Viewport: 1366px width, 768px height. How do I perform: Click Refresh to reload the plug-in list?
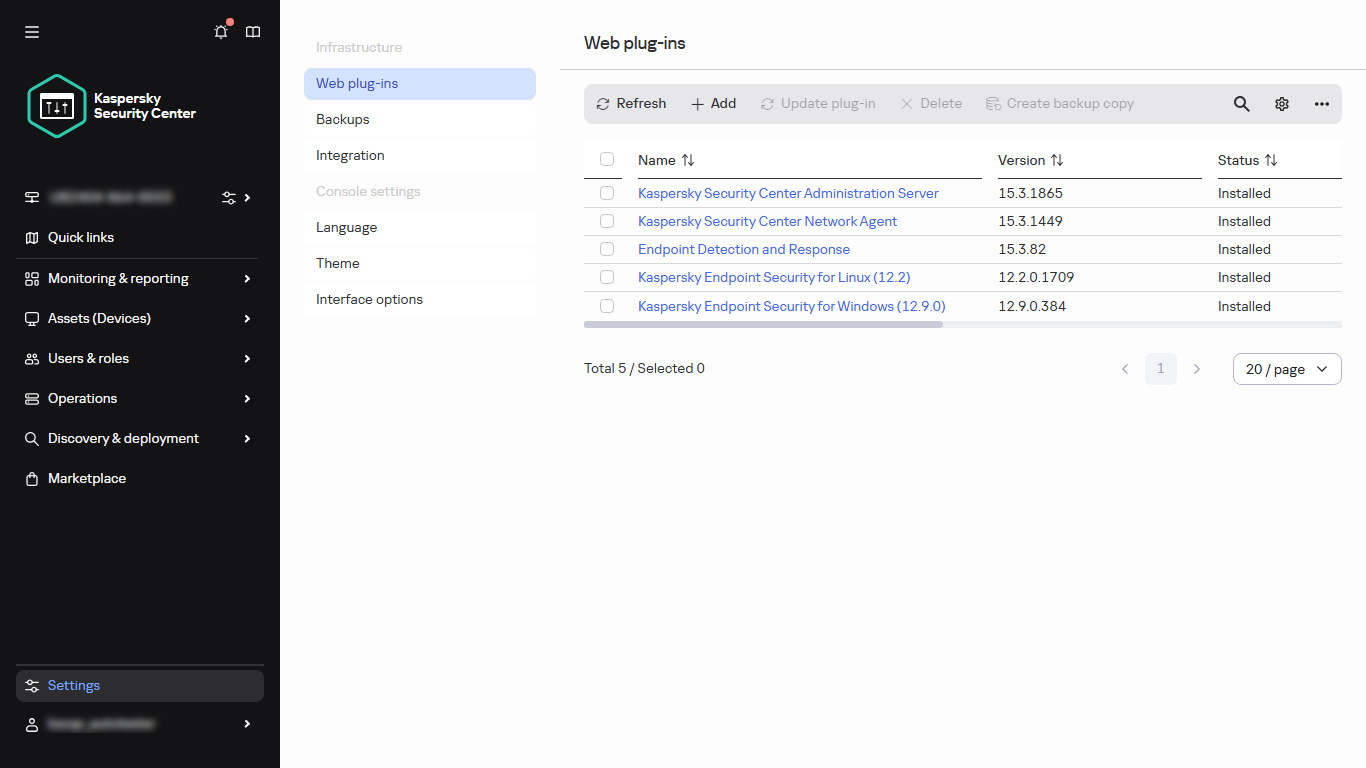pyautogui.click(x=630, y=103)
